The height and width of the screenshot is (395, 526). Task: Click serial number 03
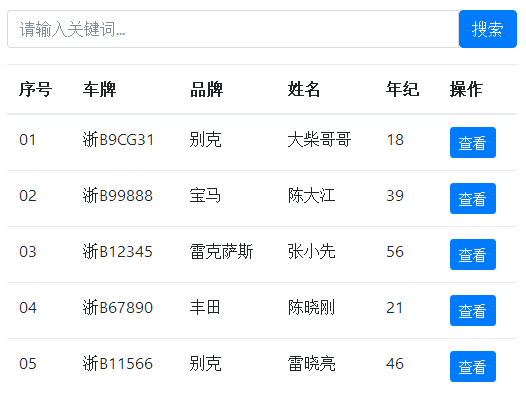point(28,252)
